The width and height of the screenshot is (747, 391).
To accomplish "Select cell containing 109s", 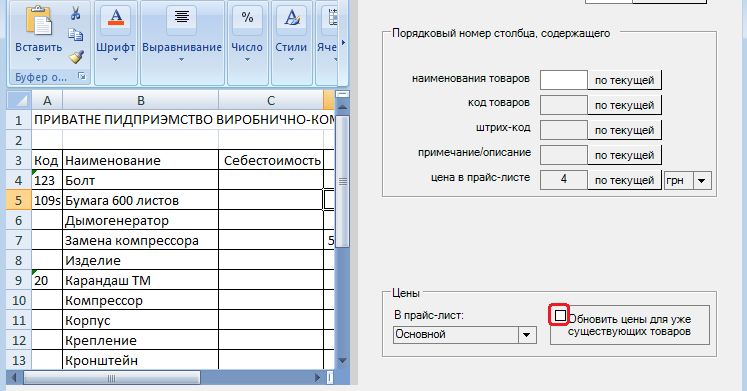I will 47,201.
